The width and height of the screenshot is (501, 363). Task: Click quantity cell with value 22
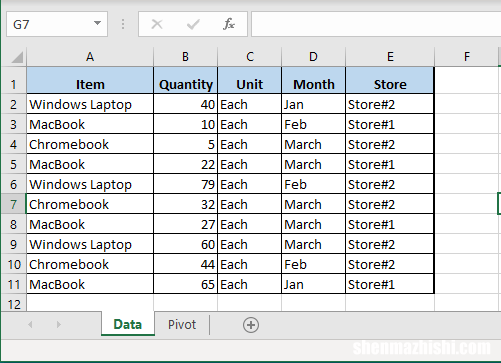(185, 164)
